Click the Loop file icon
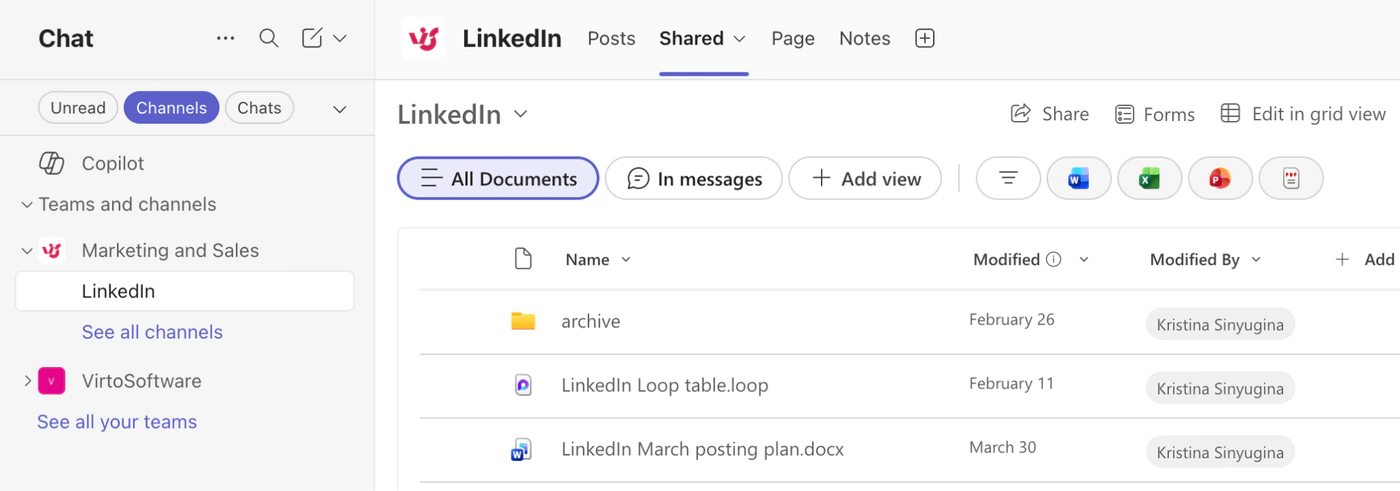Viewport: 1400px width, 491px height. coord(523,385)
